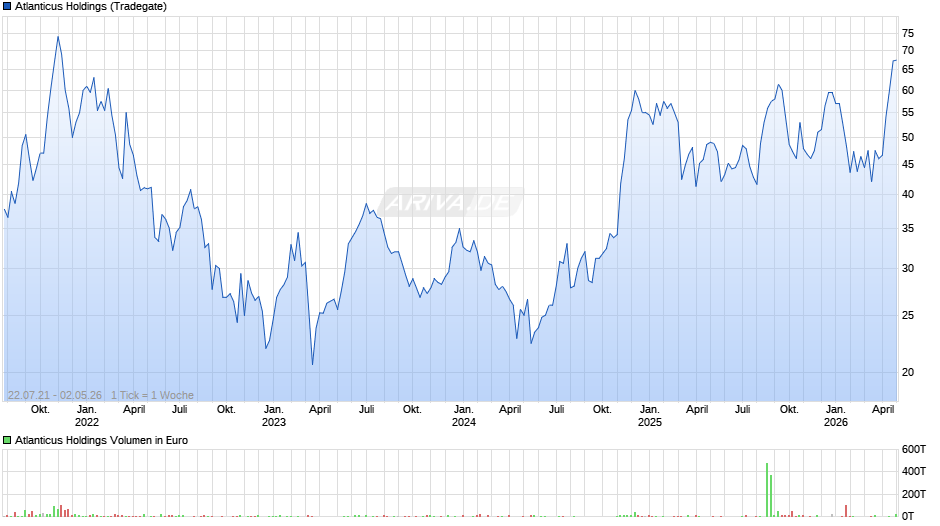Click the 'Jan. 2022' time axis label

tap(86, 416)
